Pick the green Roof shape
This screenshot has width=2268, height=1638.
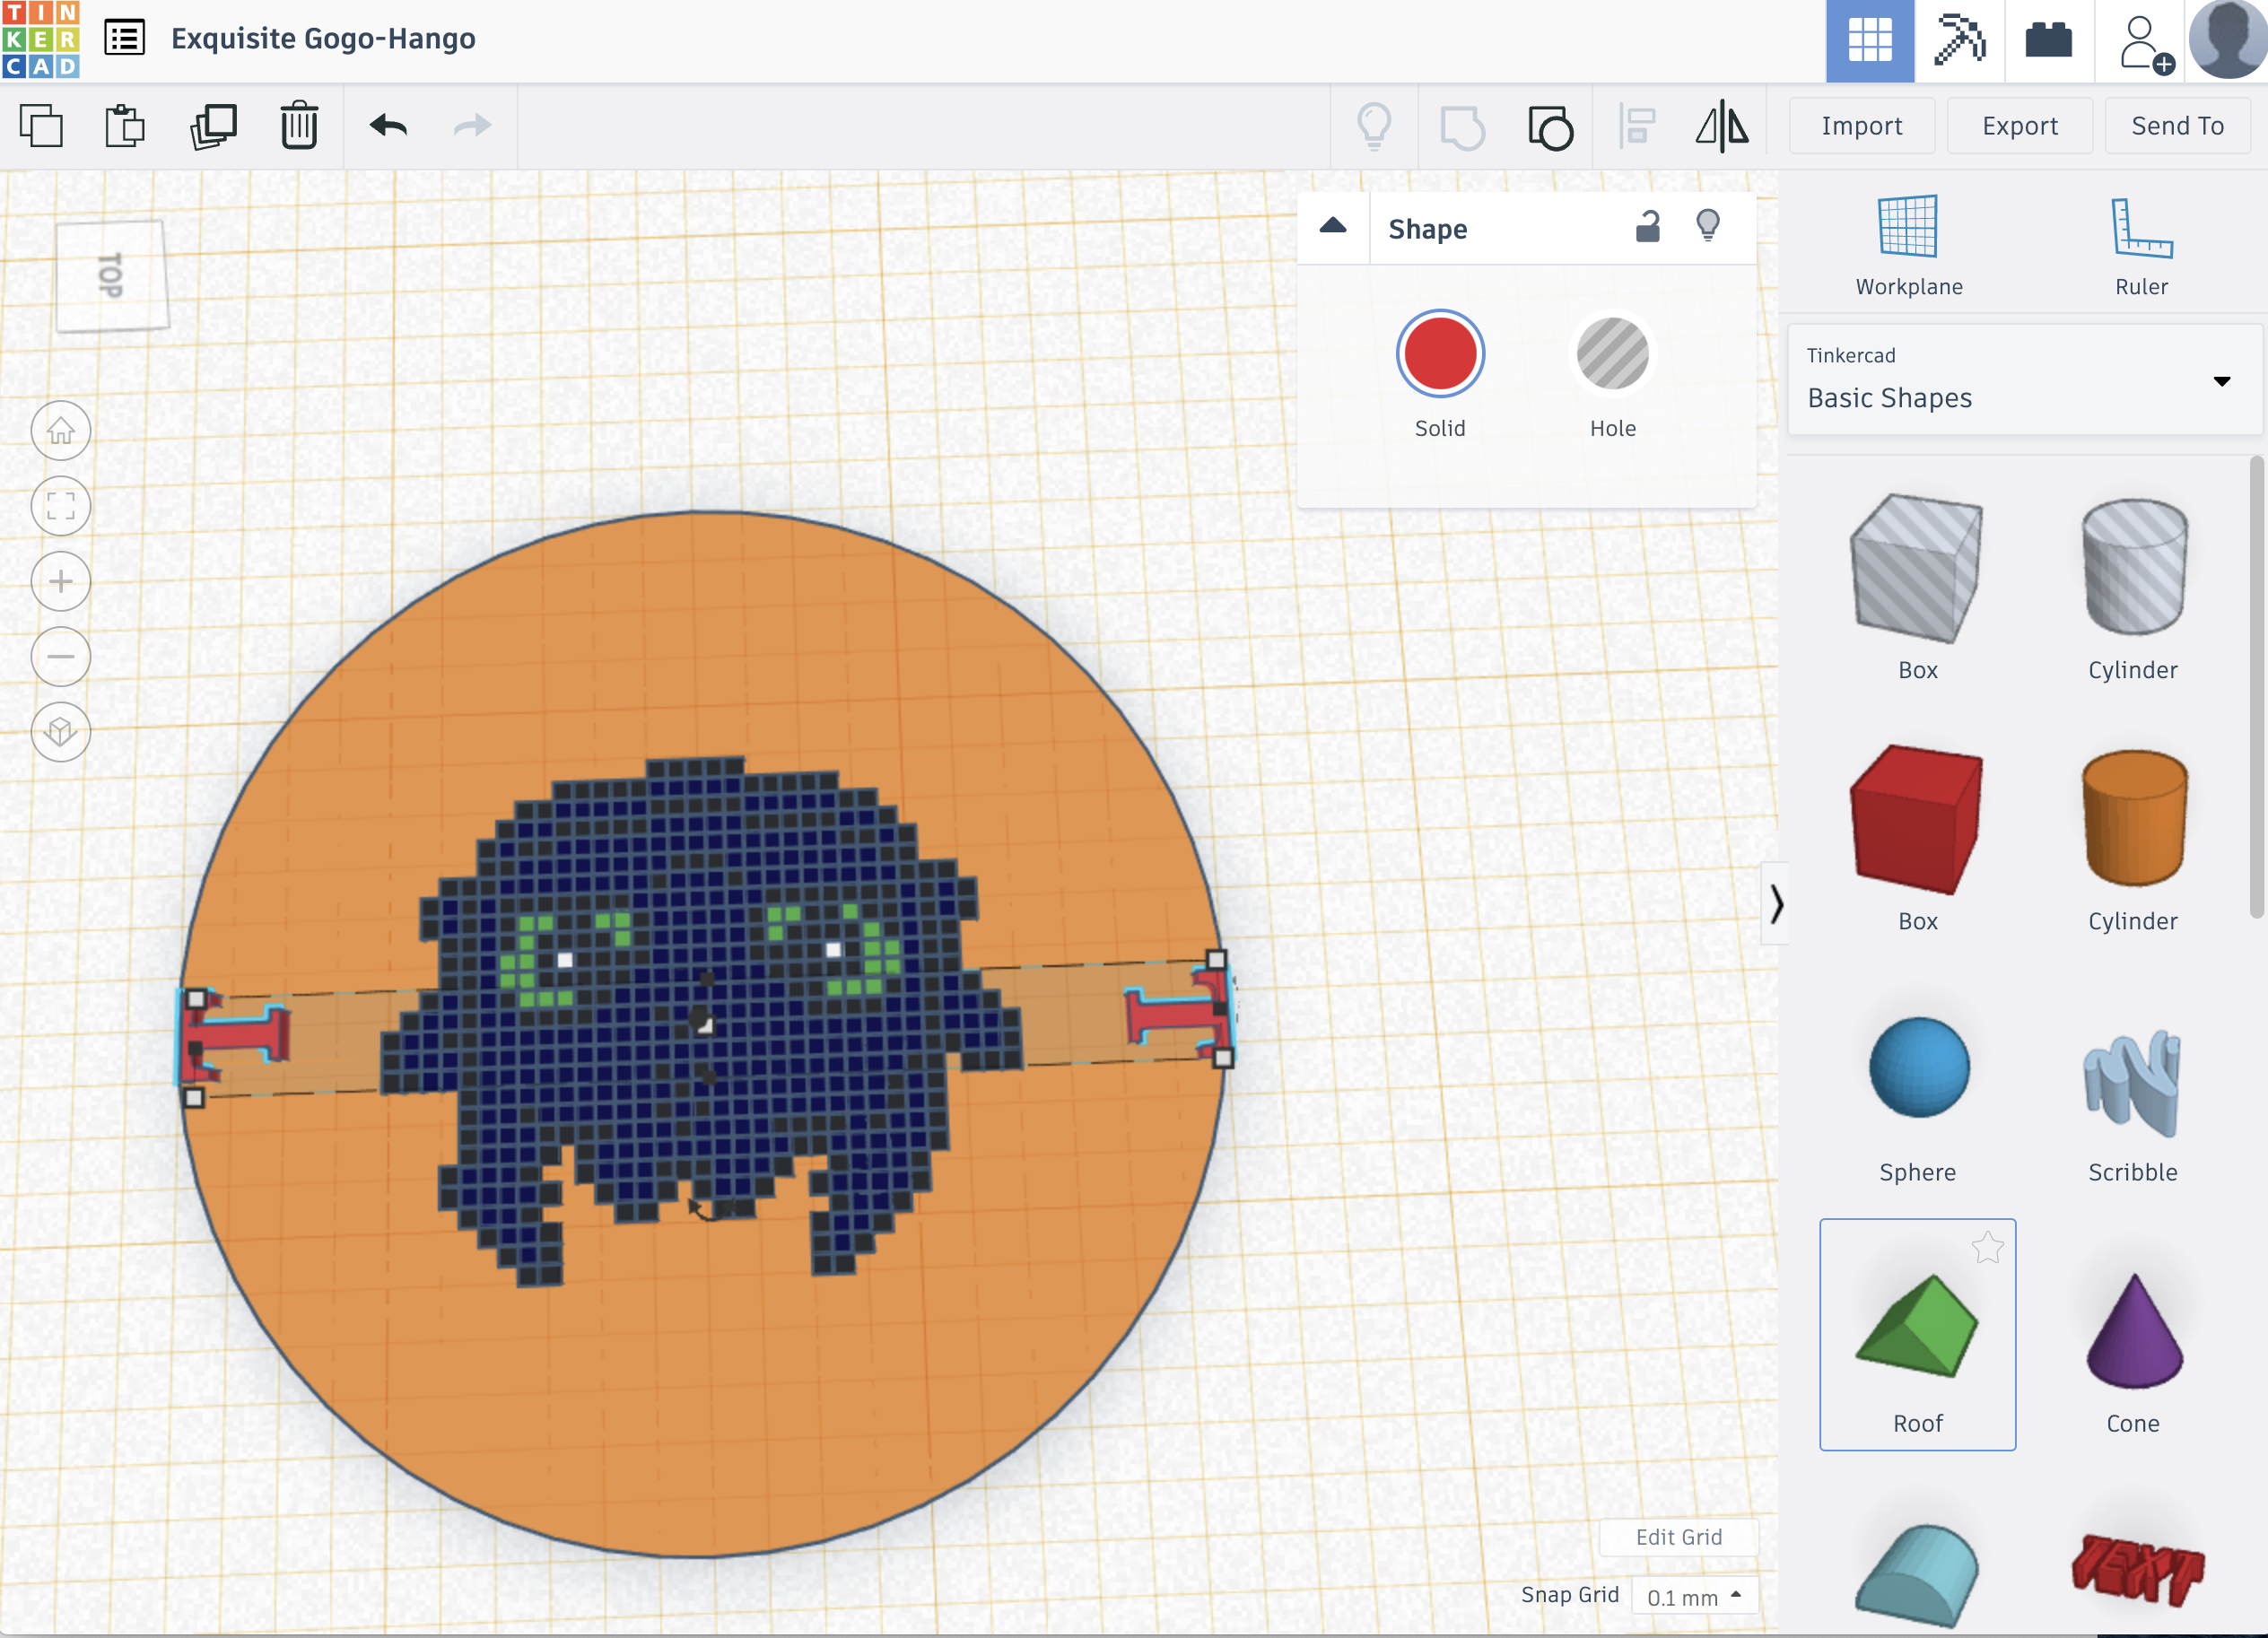click(1917, 1334)
